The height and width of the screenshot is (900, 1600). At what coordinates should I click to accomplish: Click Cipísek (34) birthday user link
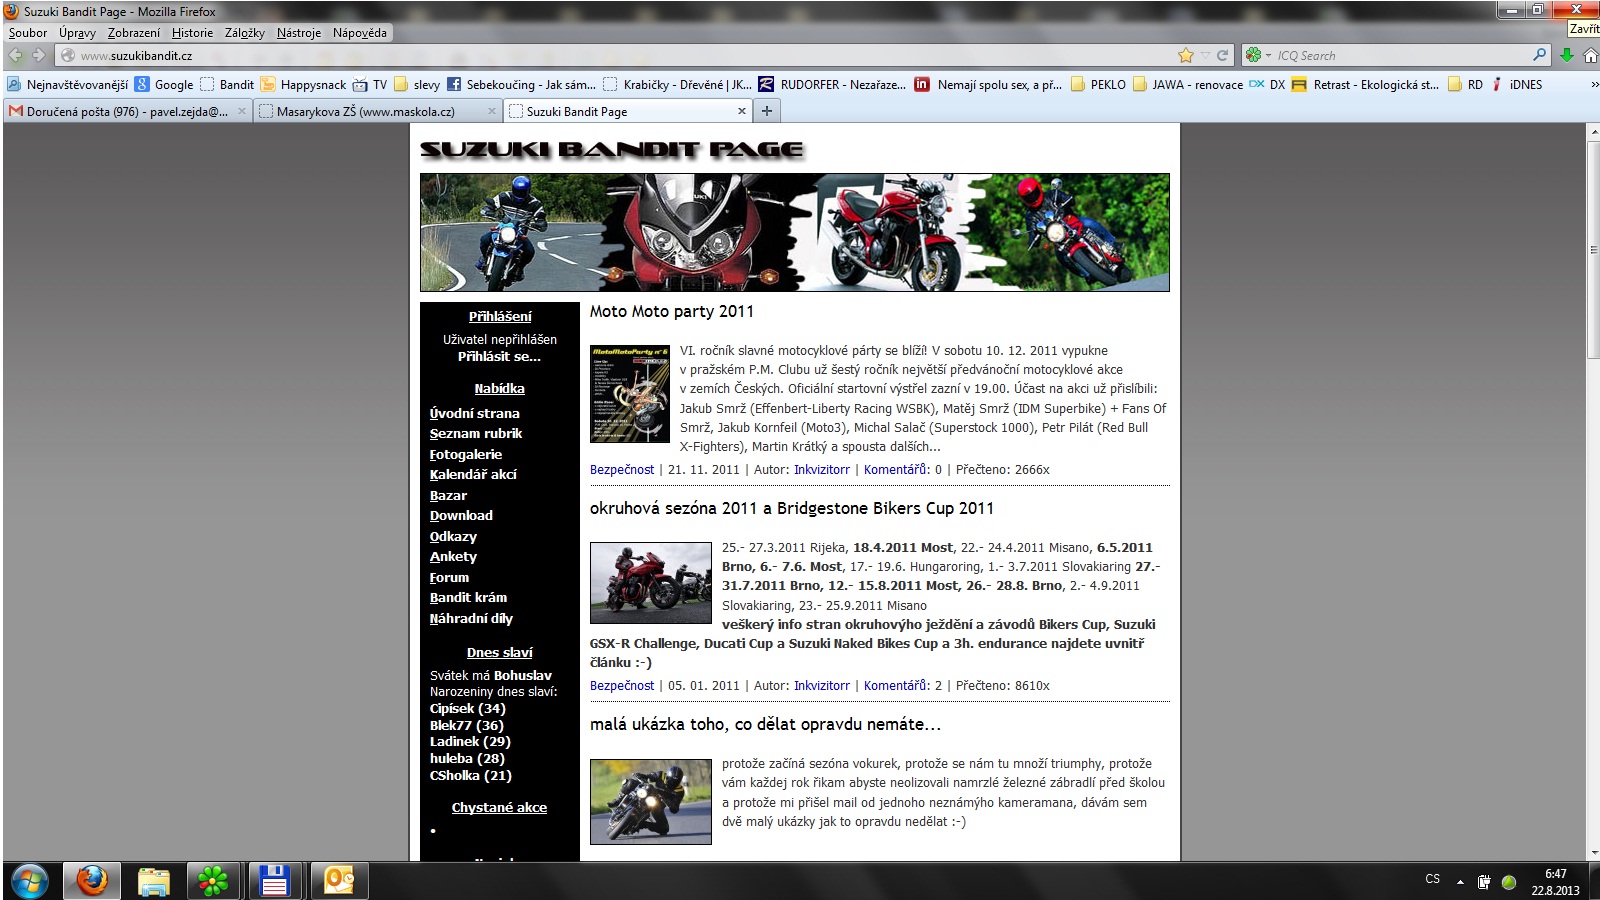(x=468, y=708)
